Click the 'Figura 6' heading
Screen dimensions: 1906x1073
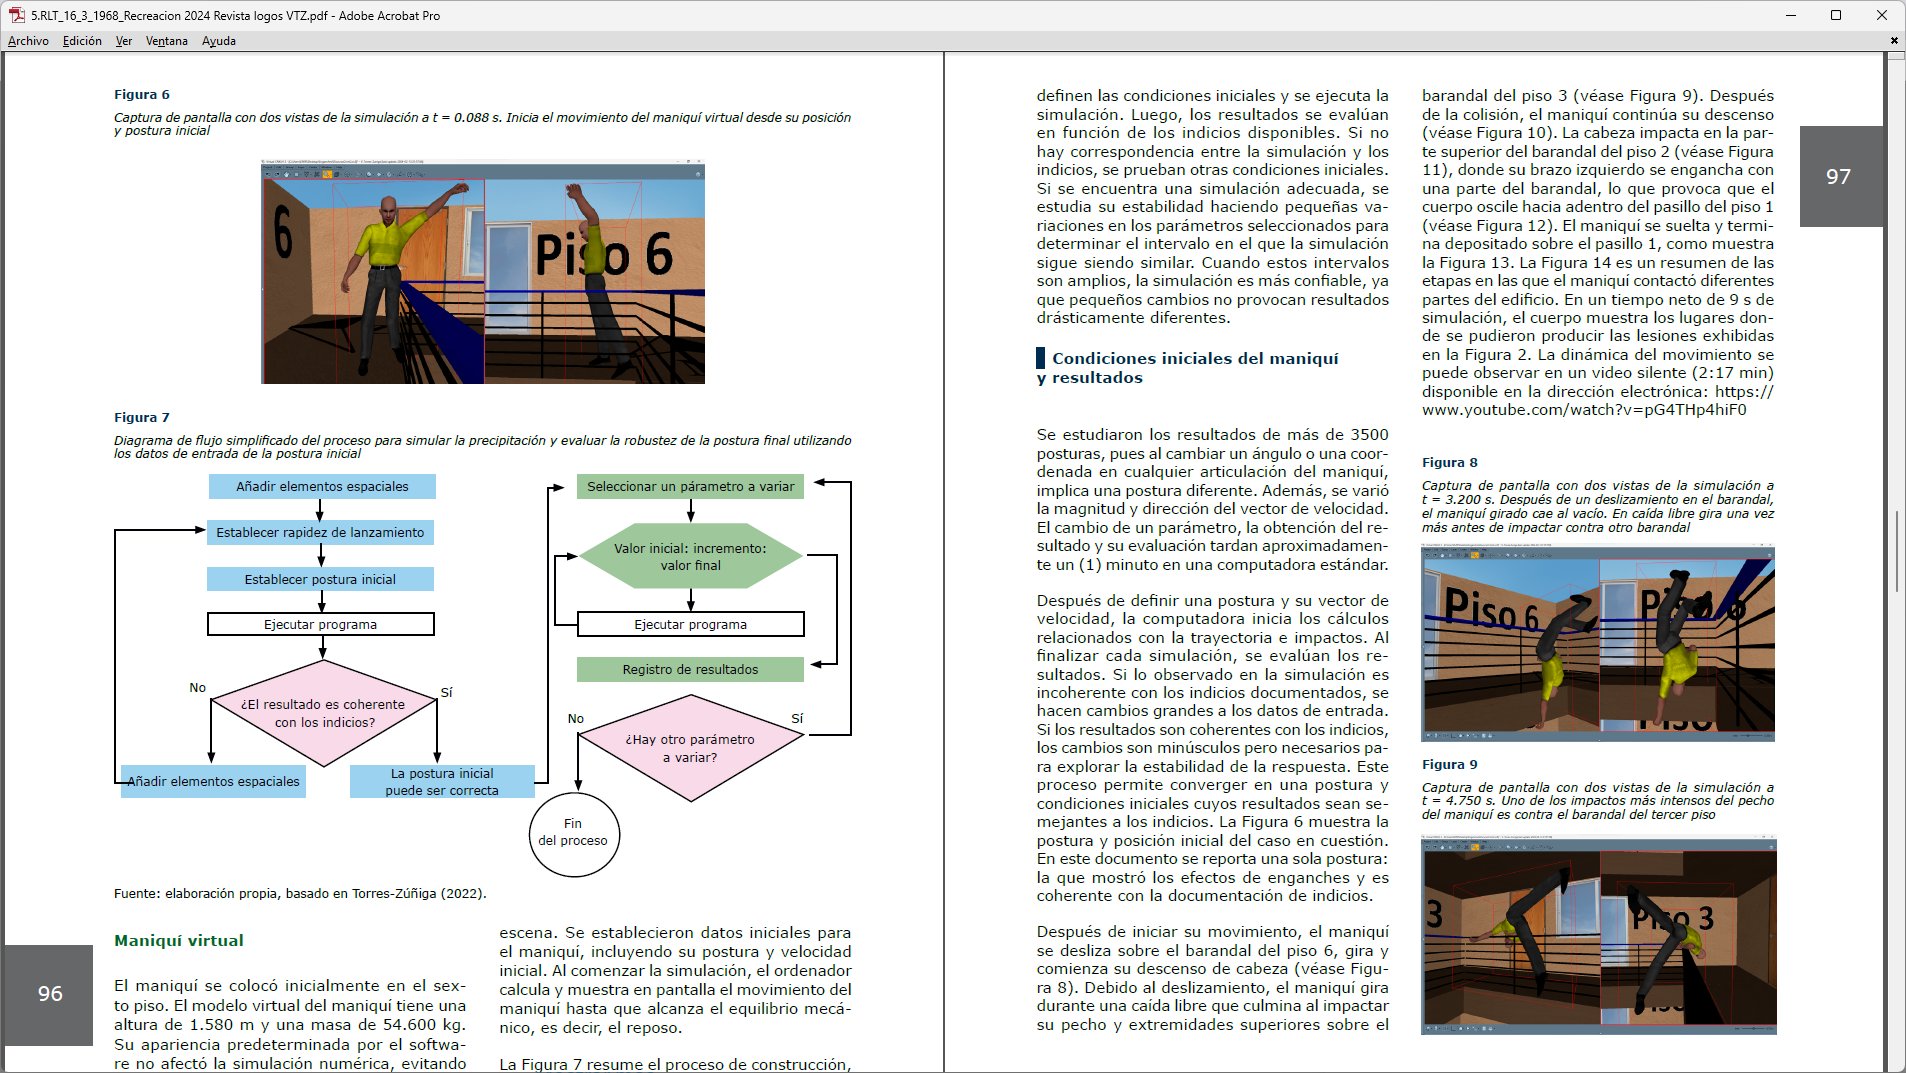pos(142,95)
